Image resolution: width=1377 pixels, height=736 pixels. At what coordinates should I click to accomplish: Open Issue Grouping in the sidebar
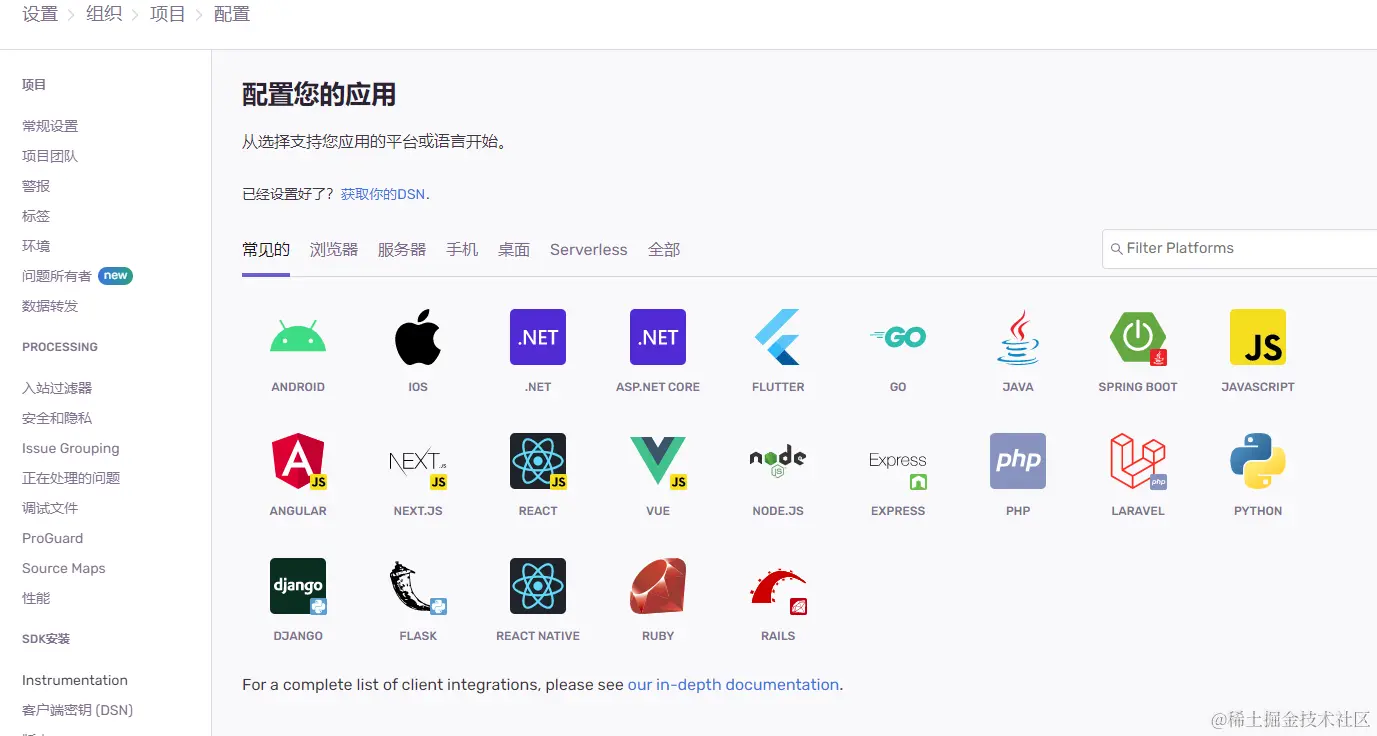click(x=71, y=448)
